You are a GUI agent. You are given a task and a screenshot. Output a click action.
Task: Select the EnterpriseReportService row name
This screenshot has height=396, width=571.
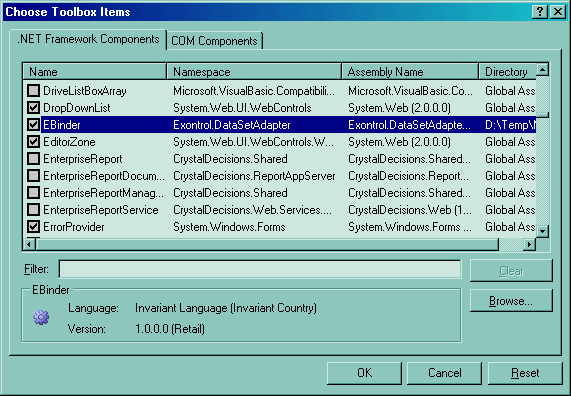point(101,210)
